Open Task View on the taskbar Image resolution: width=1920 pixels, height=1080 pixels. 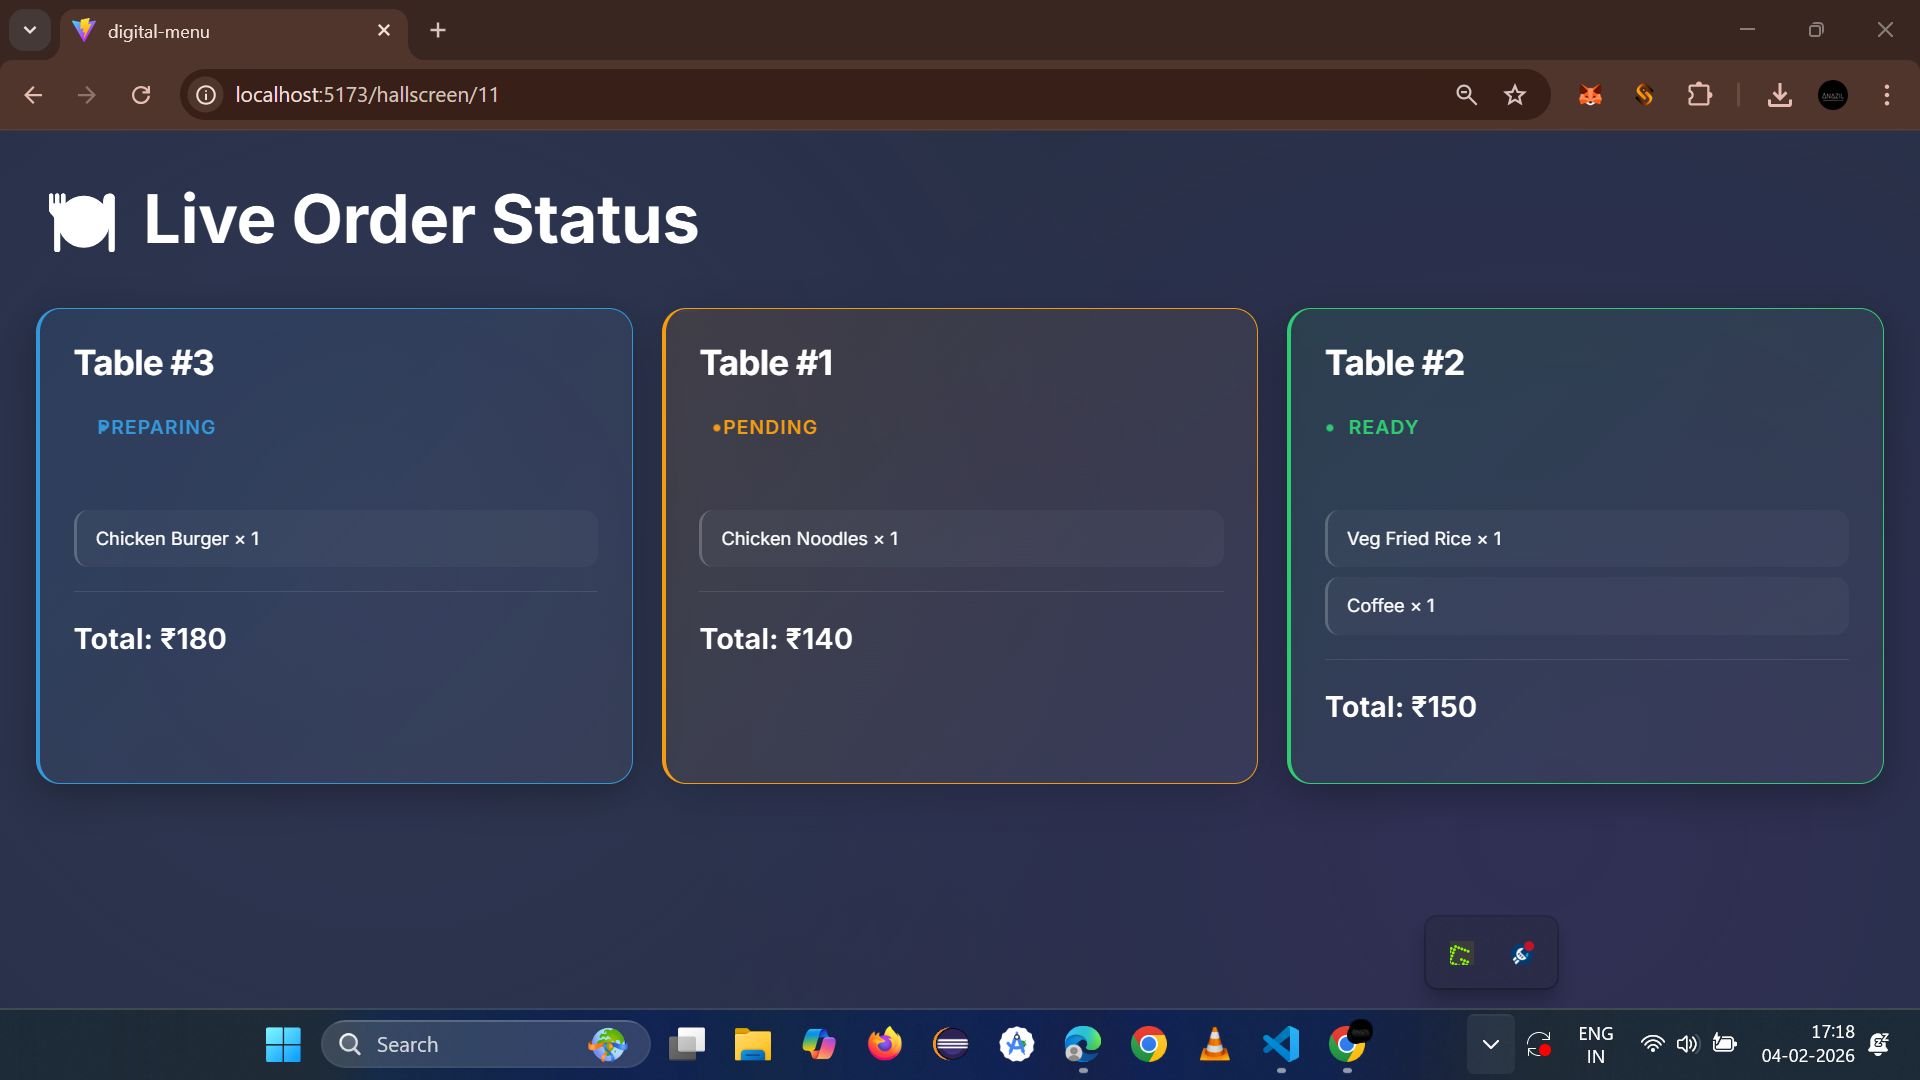[687, 1045]
